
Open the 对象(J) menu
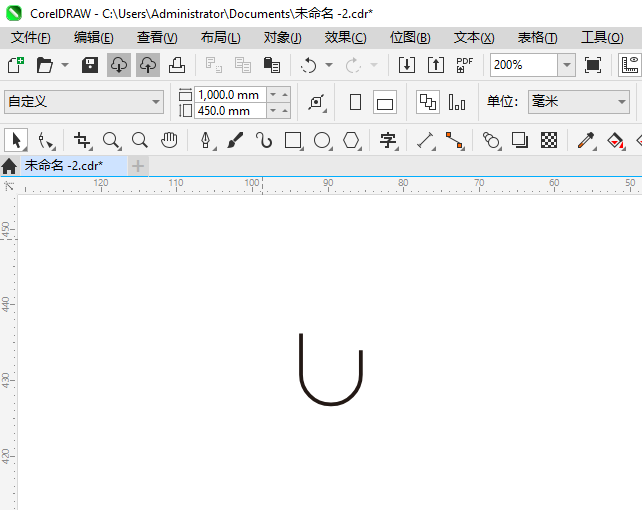point(283,38)
